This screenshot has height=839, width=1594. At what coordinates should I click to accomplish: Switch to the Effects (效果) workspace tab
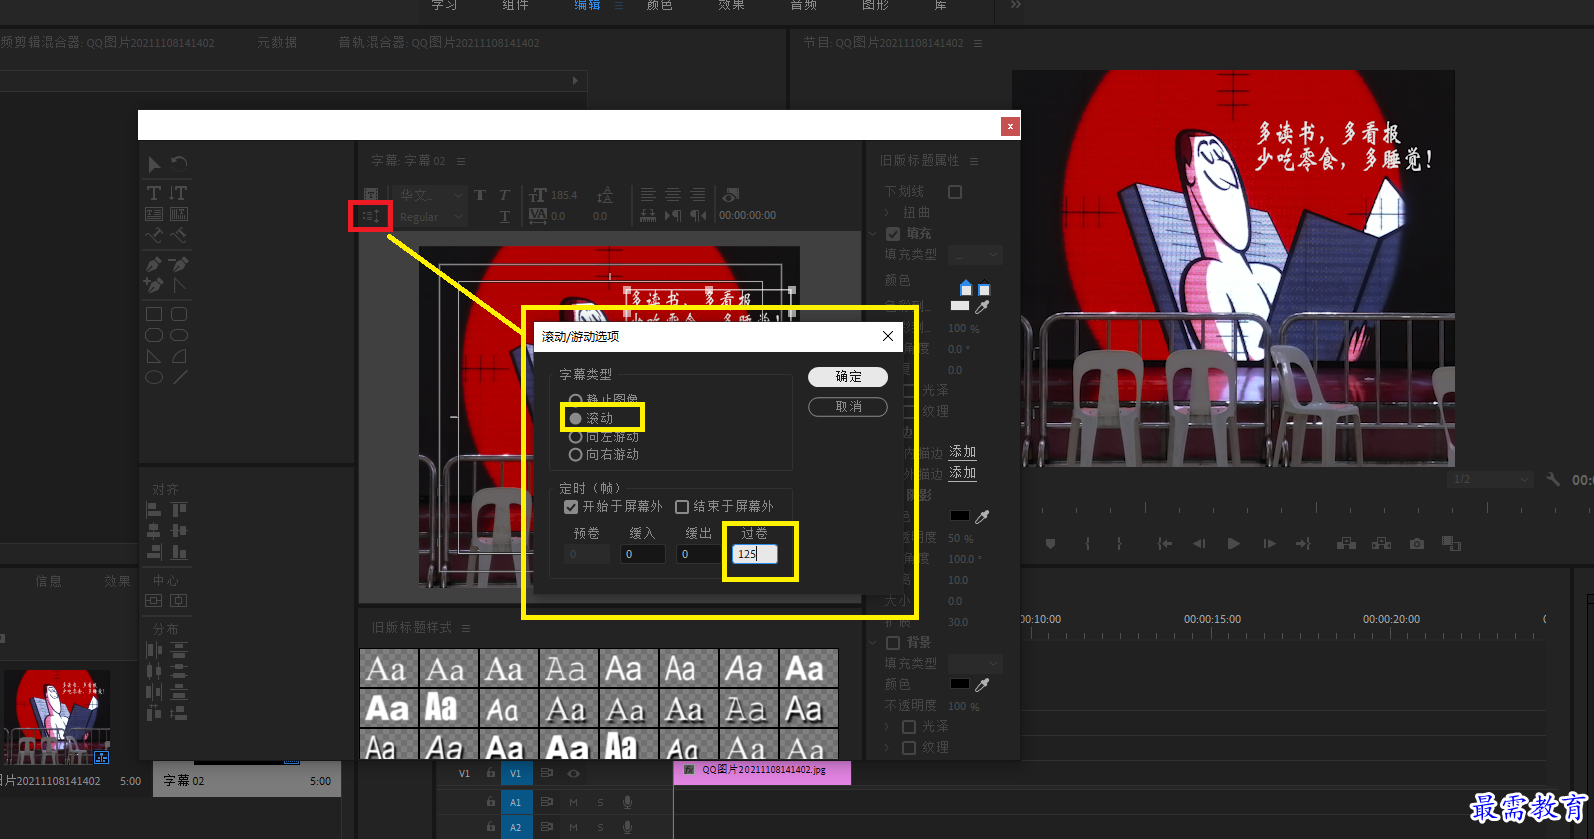pos(731,6)
